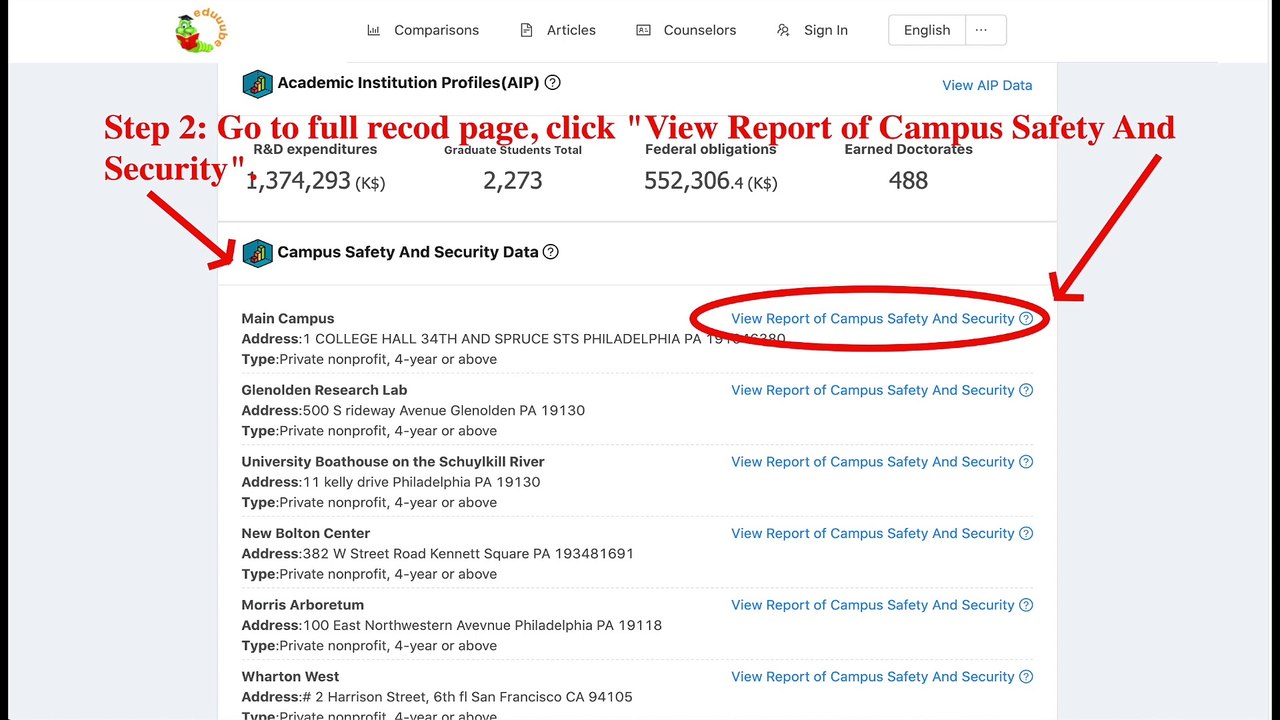Click address 382 W Street Road Kennett Square
Viewport: 1280px width, 720px height.
[438, 553]
